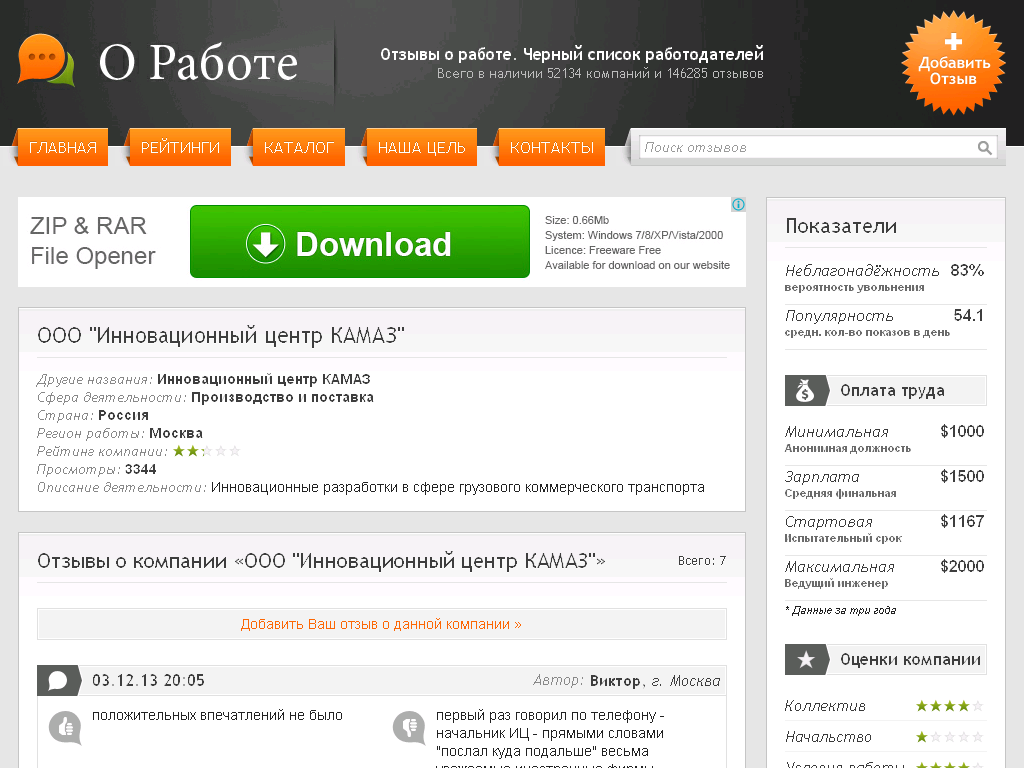Click ad detail Size: 0.66Mb

577,220
